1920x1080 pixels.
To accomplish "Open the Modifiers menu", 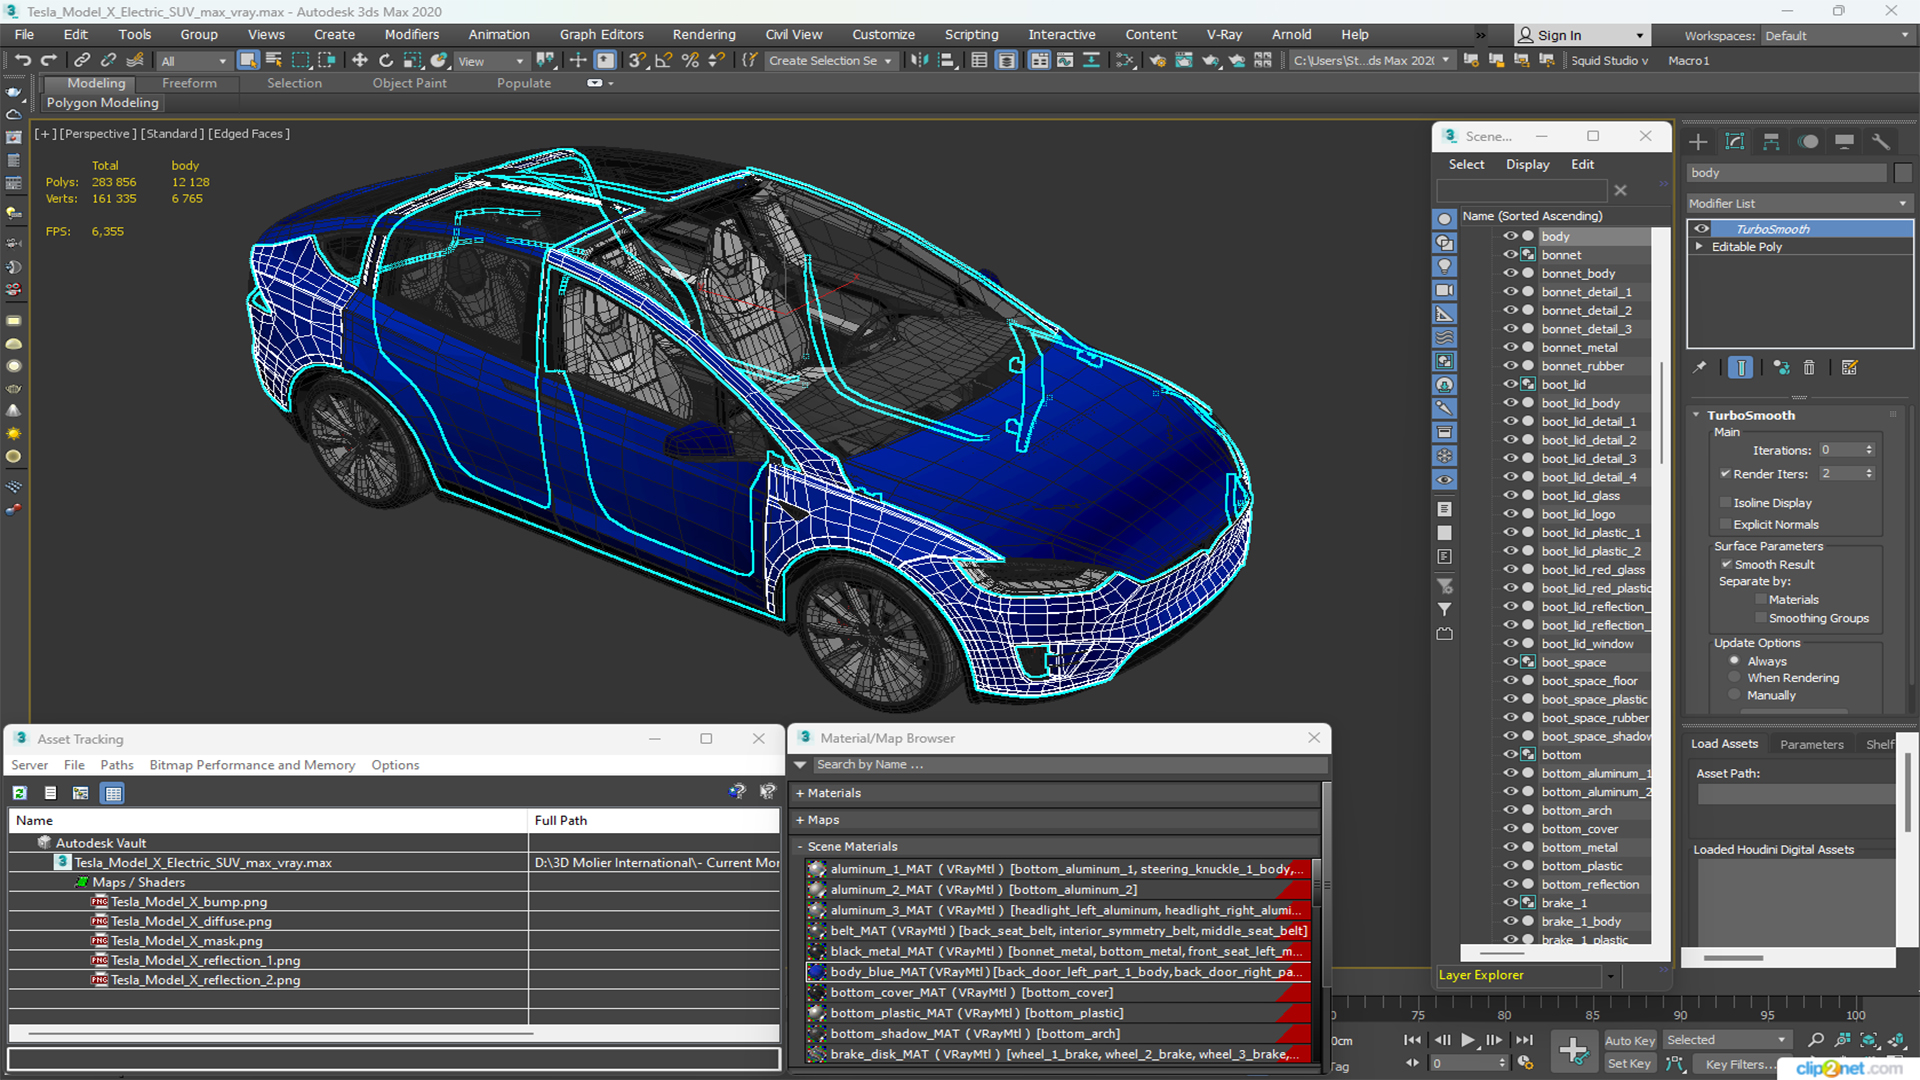I will (412, 35).
